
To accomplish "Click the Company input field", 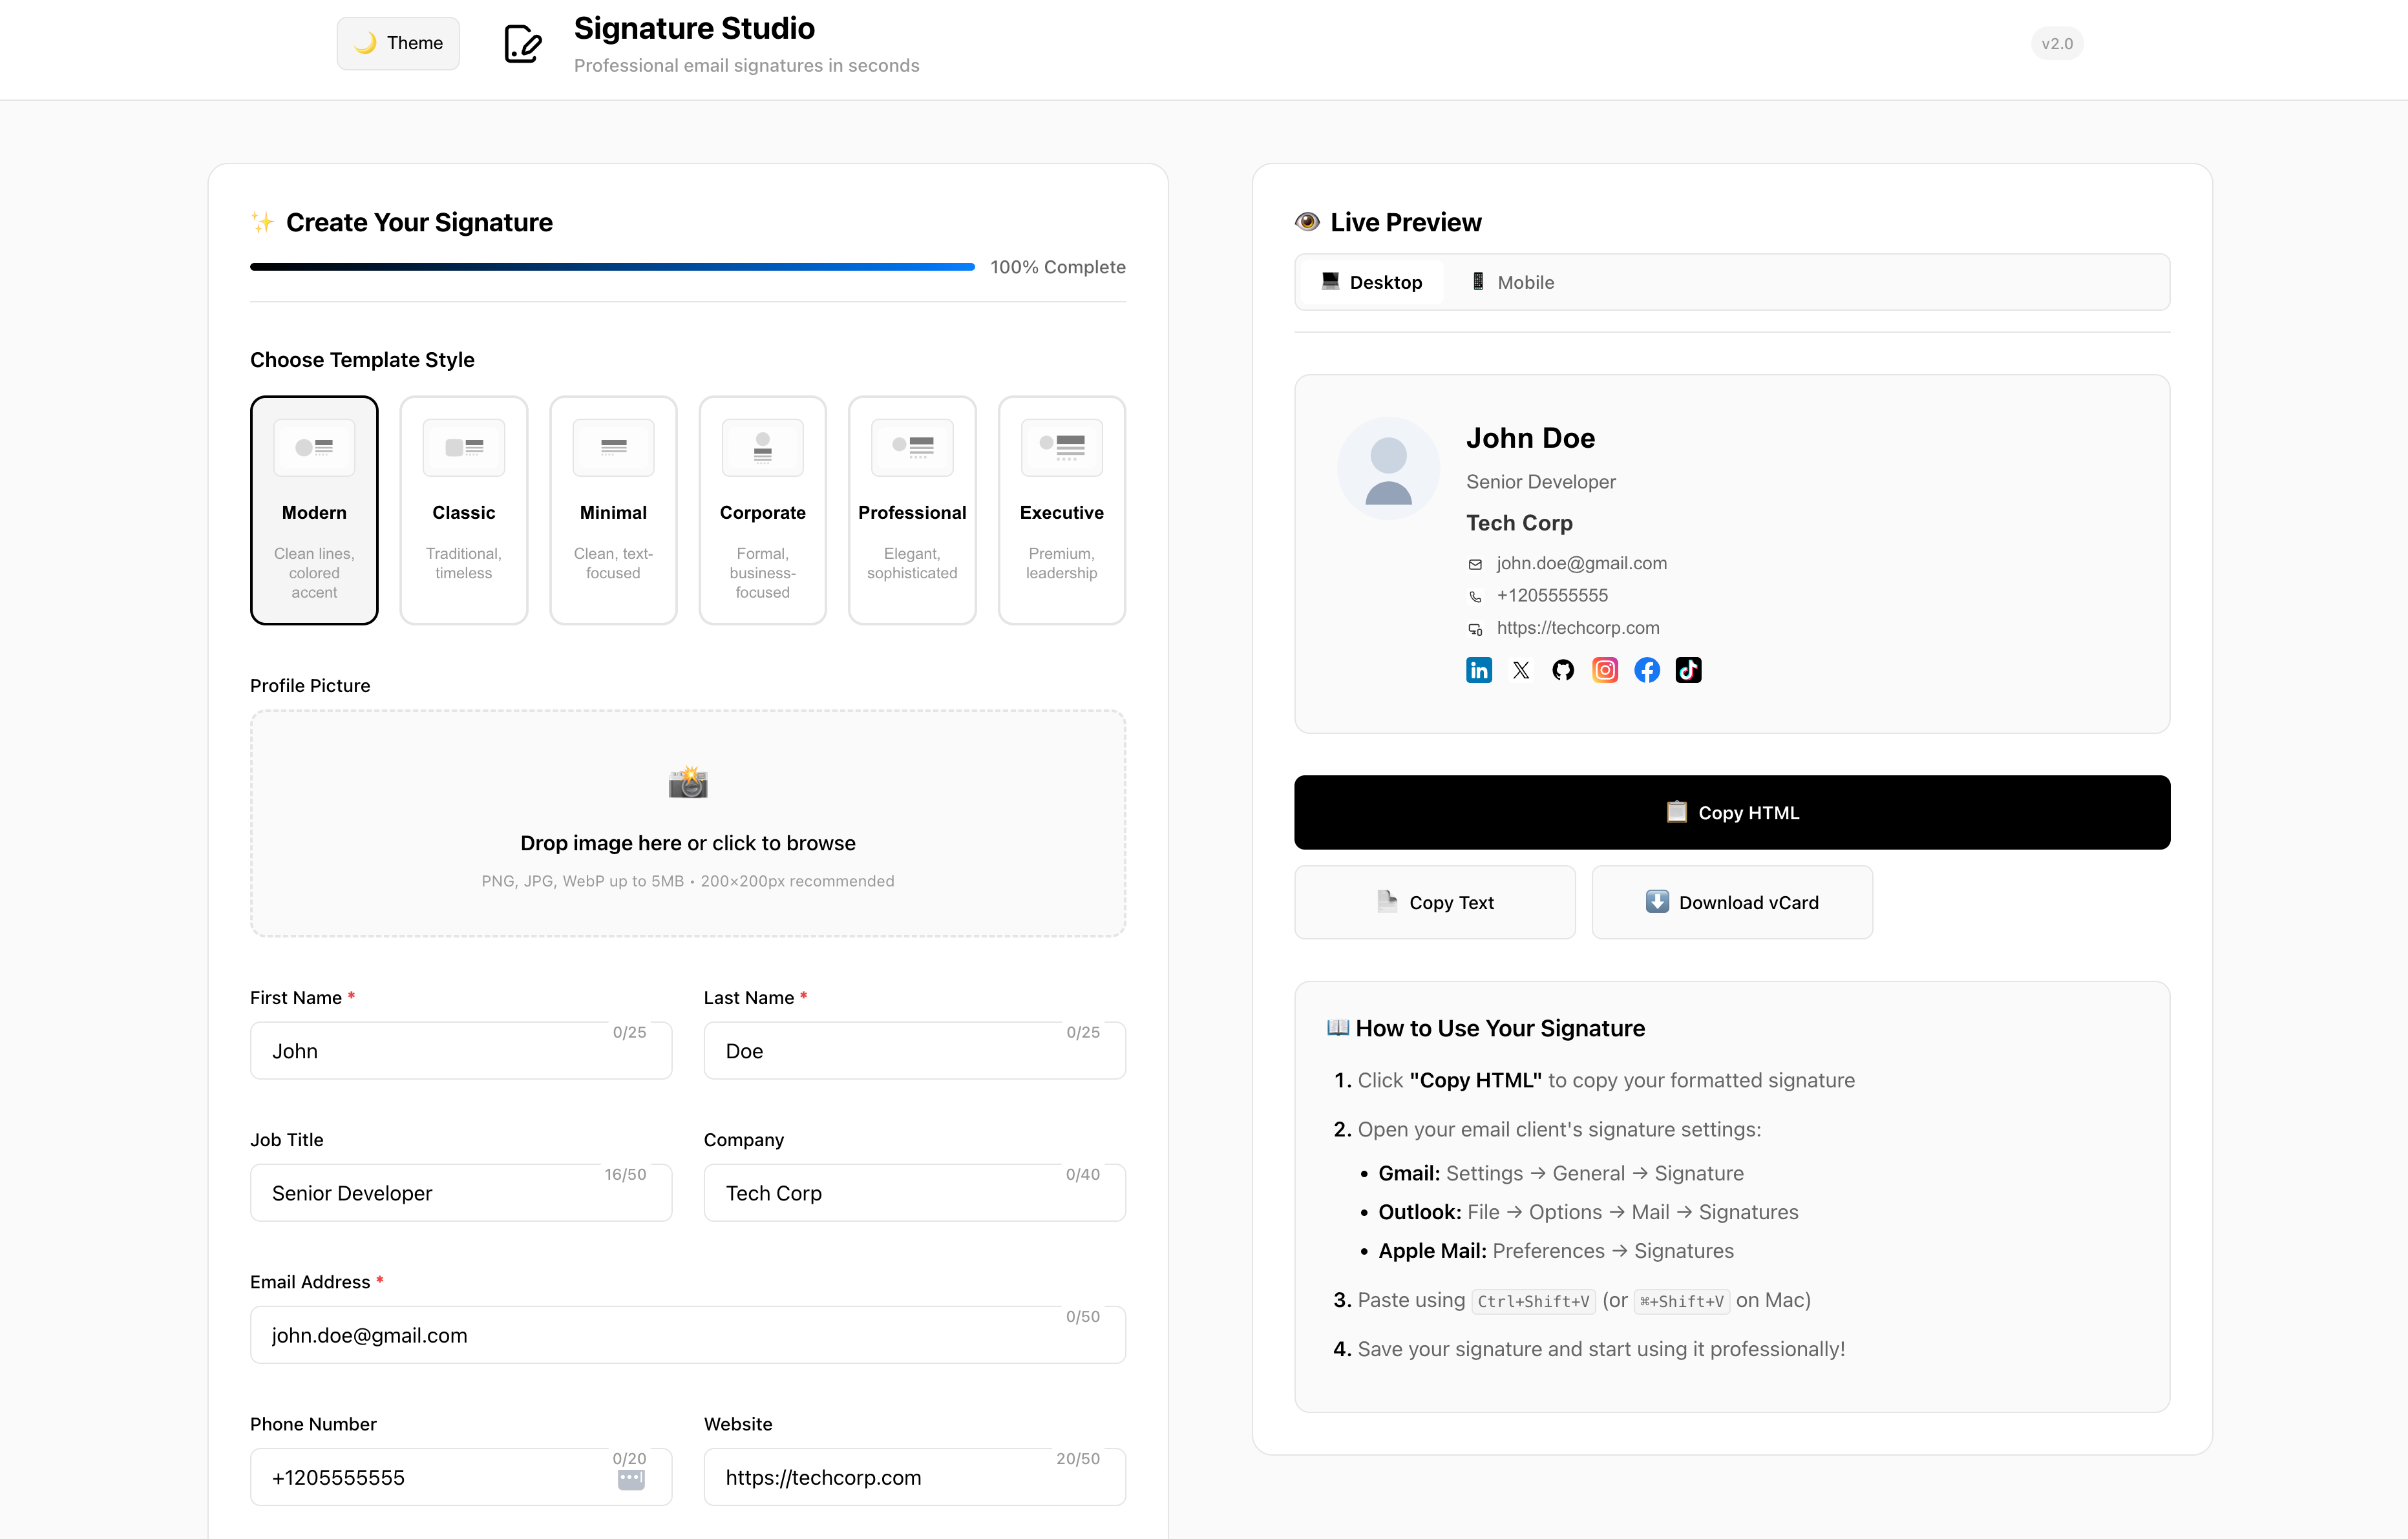I will 915,1193.
